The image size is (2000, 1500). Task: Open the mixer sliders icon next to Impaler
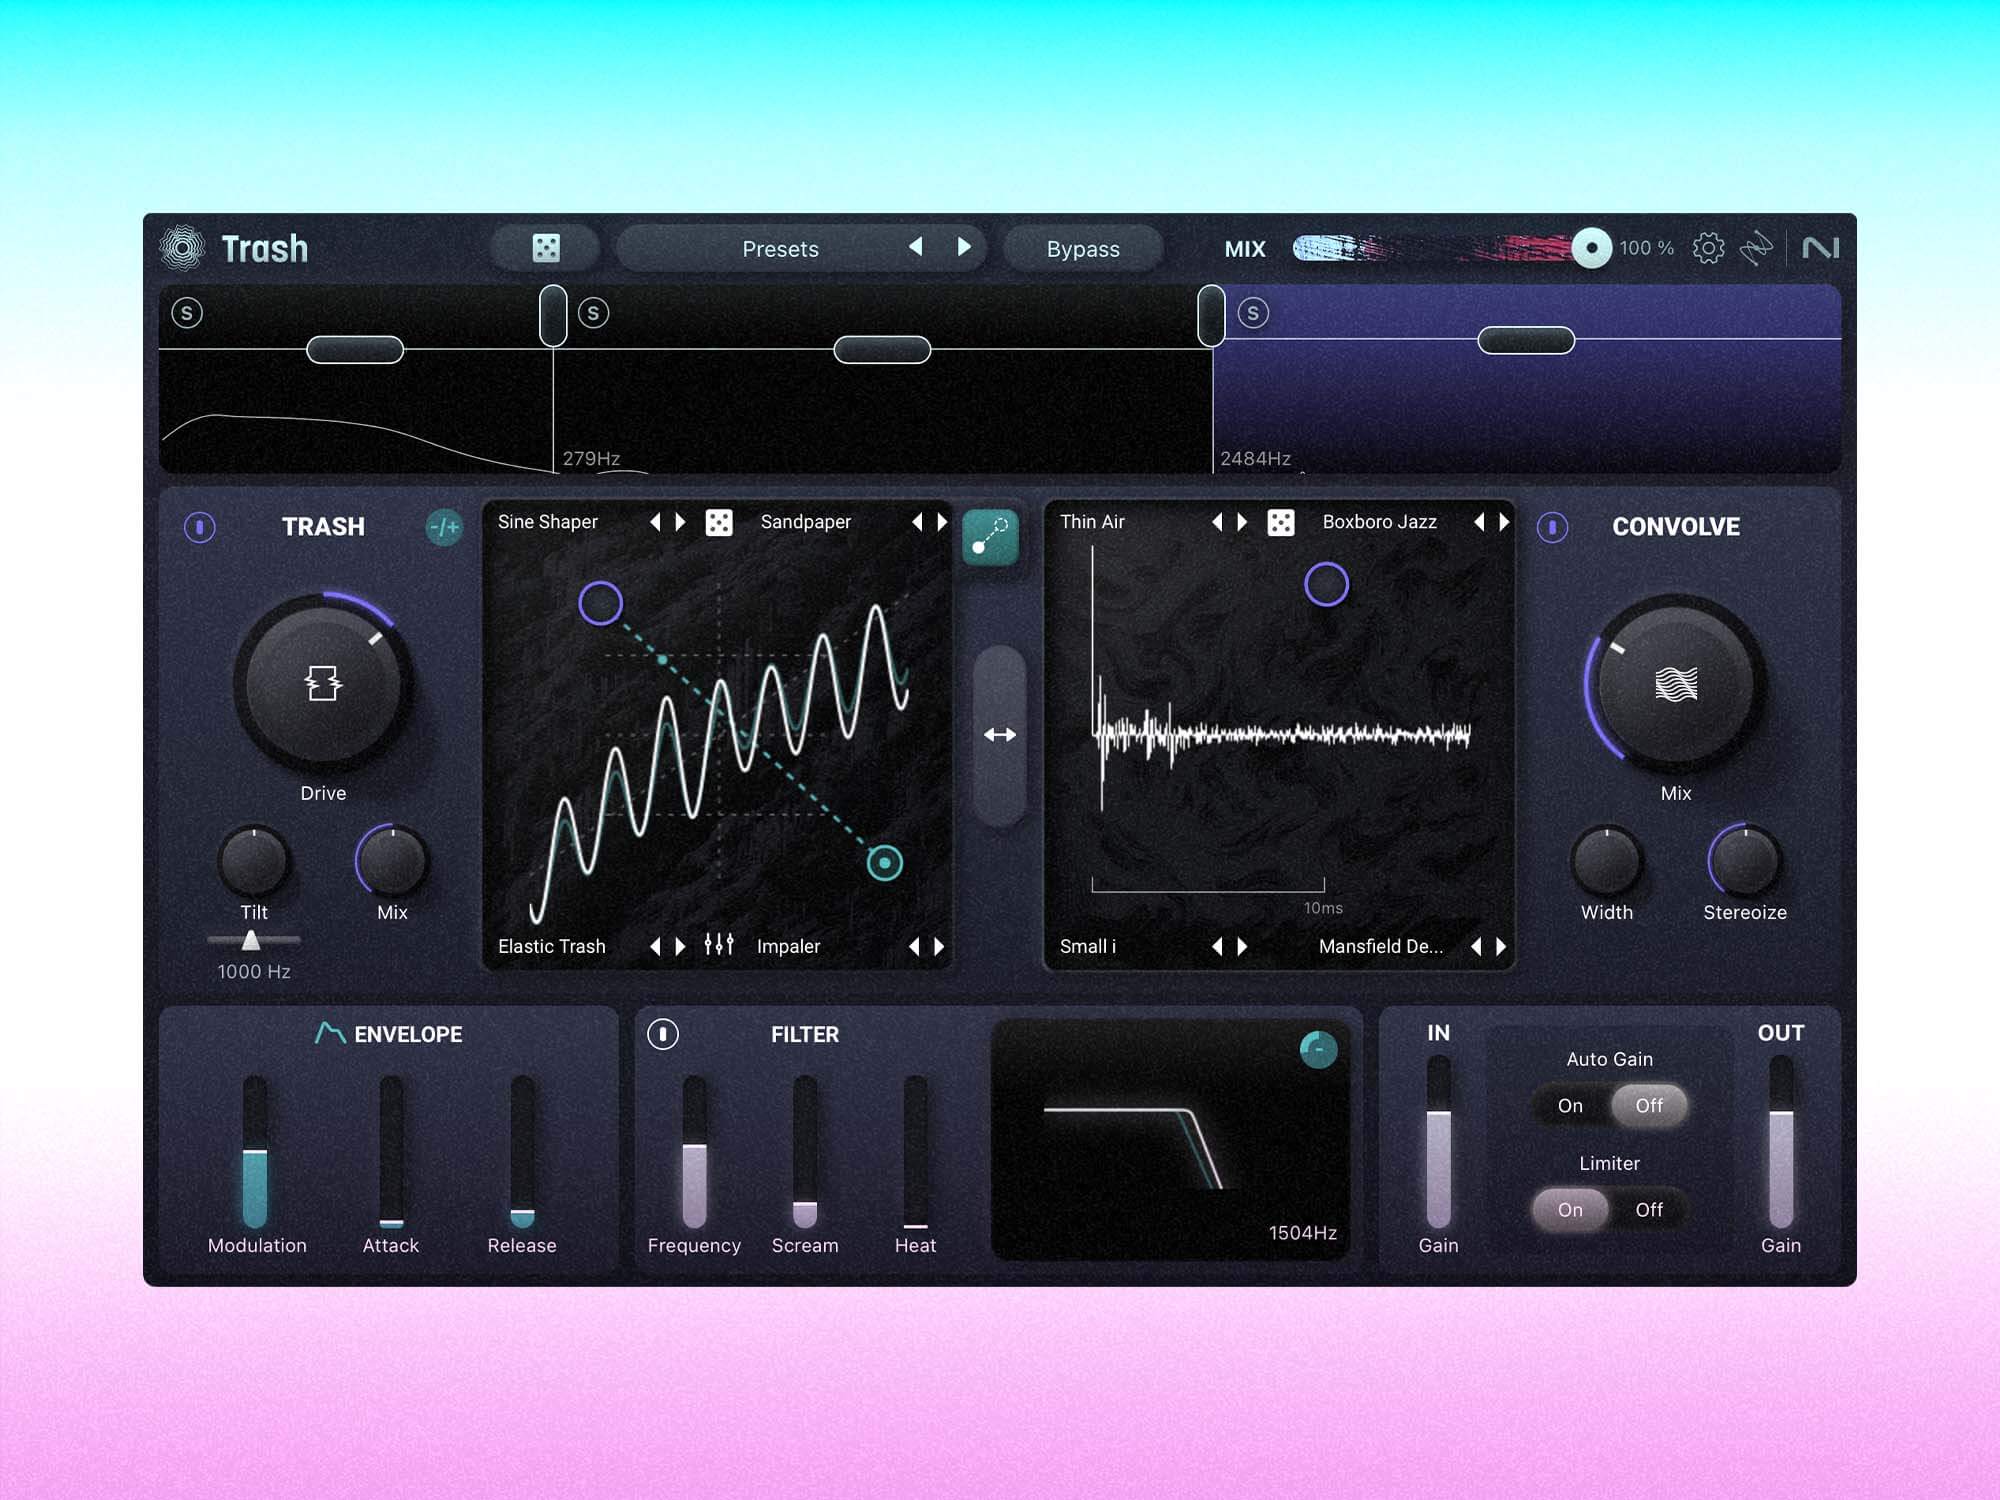pos(718,945)
